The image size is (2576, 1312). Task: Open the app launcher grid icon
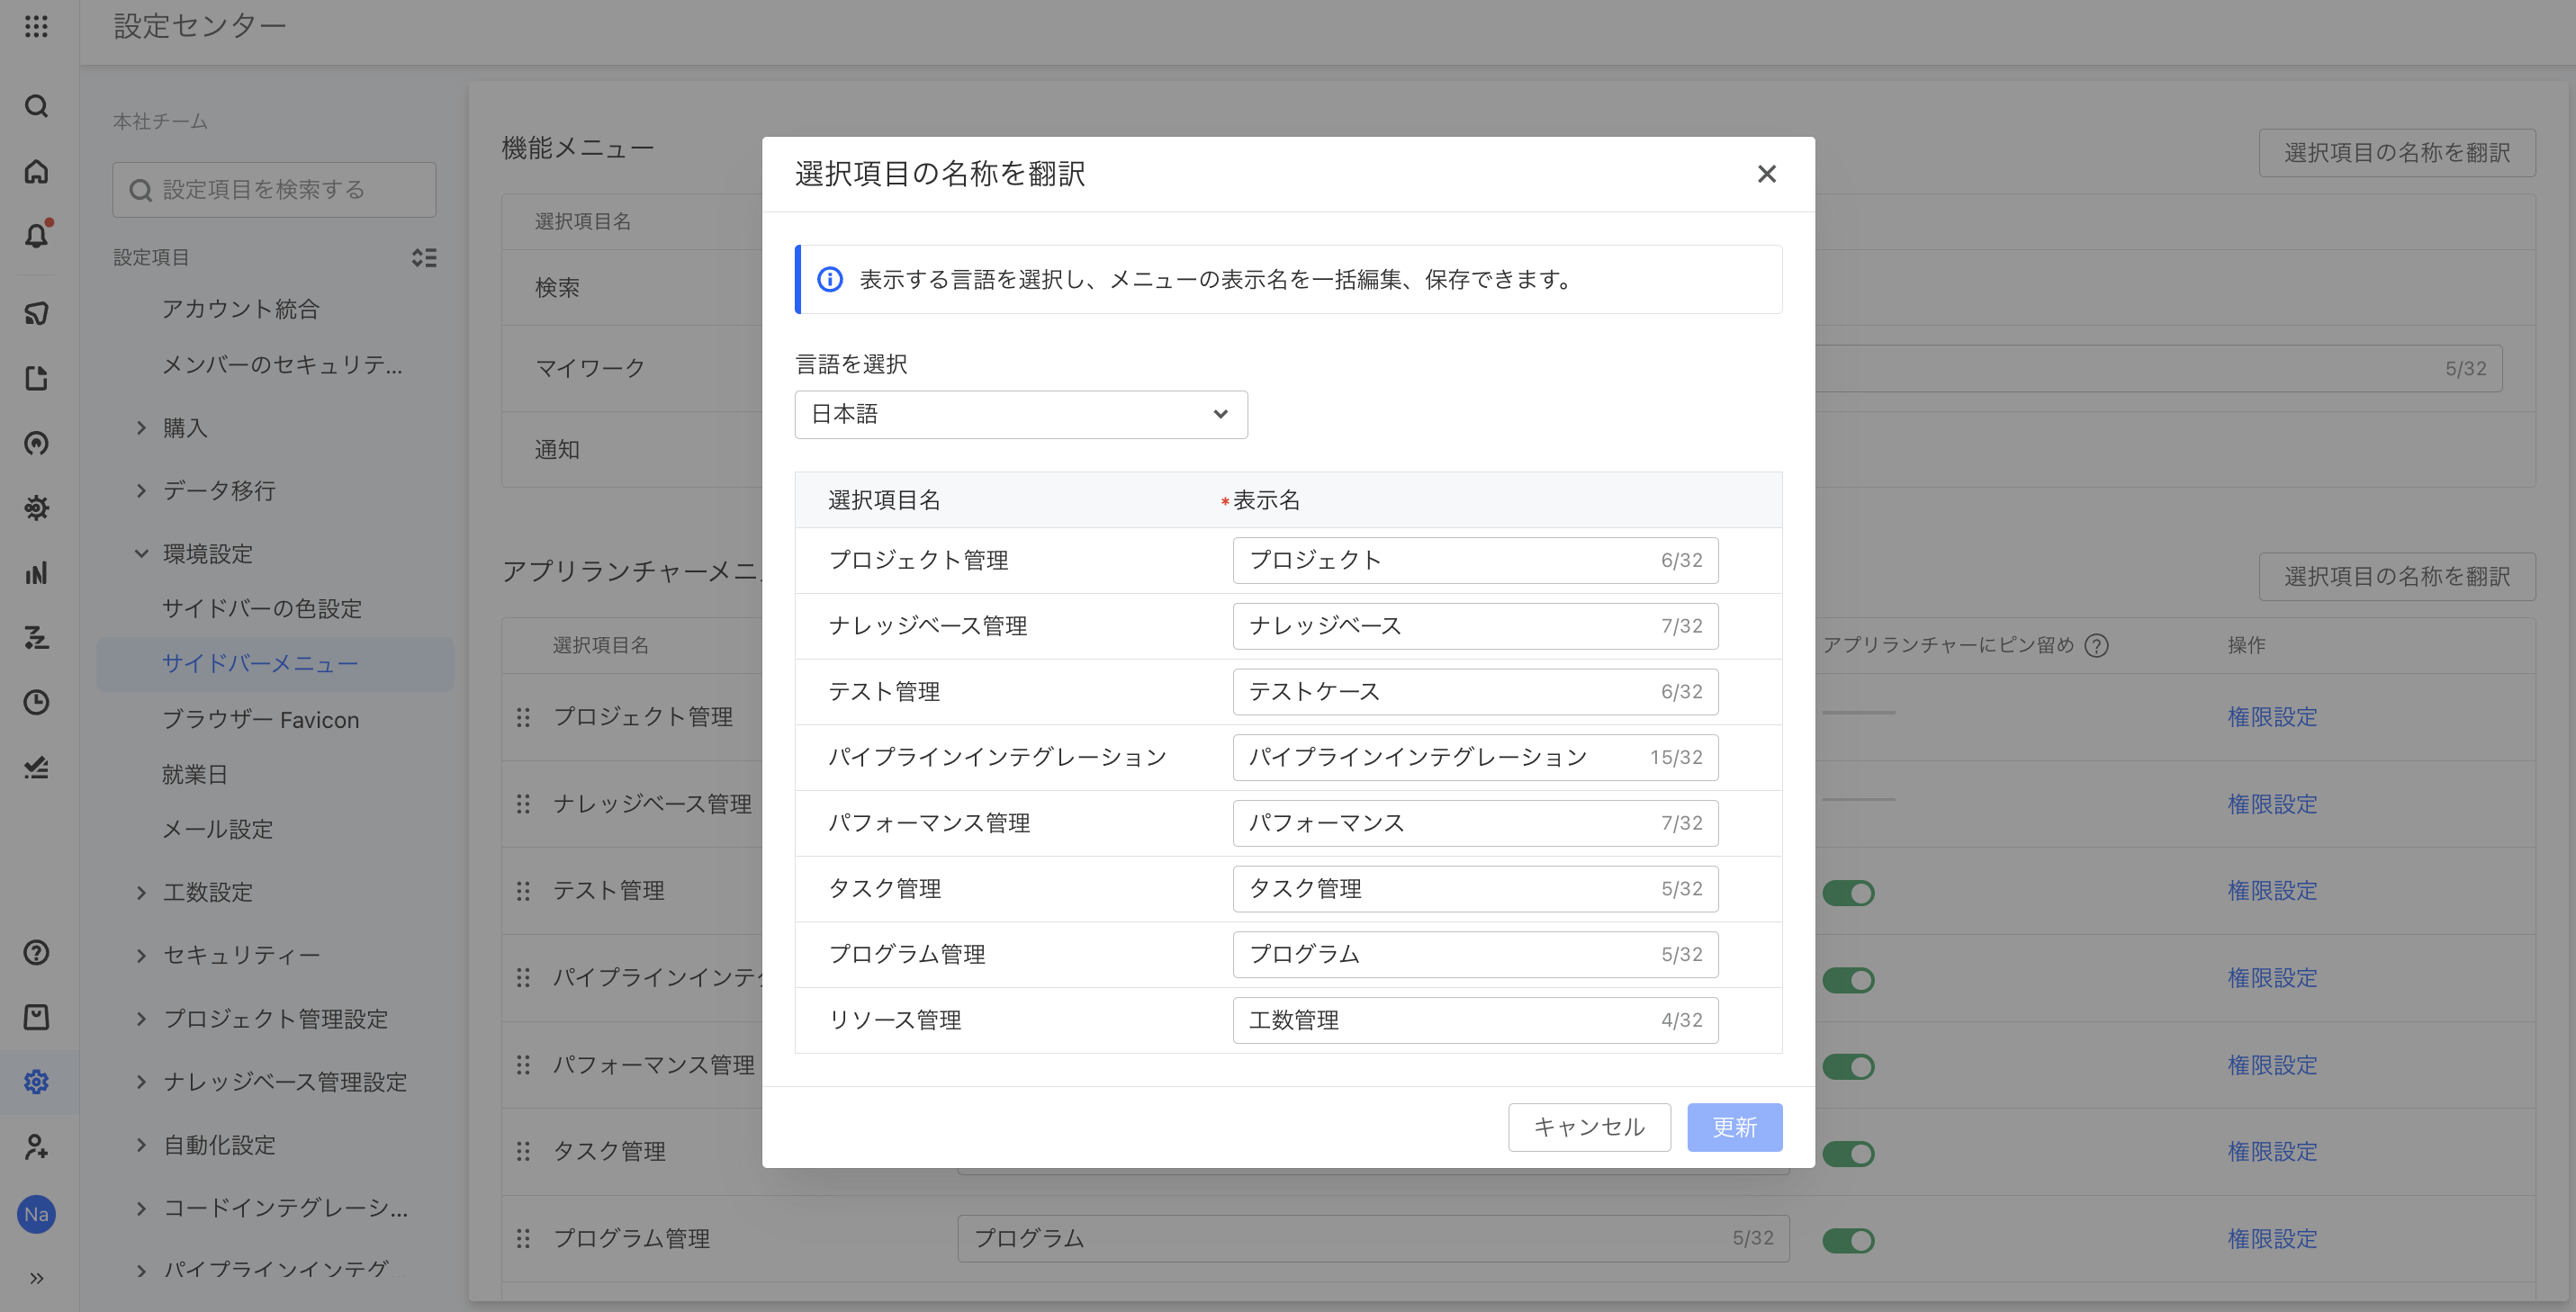tap(36, 26)
